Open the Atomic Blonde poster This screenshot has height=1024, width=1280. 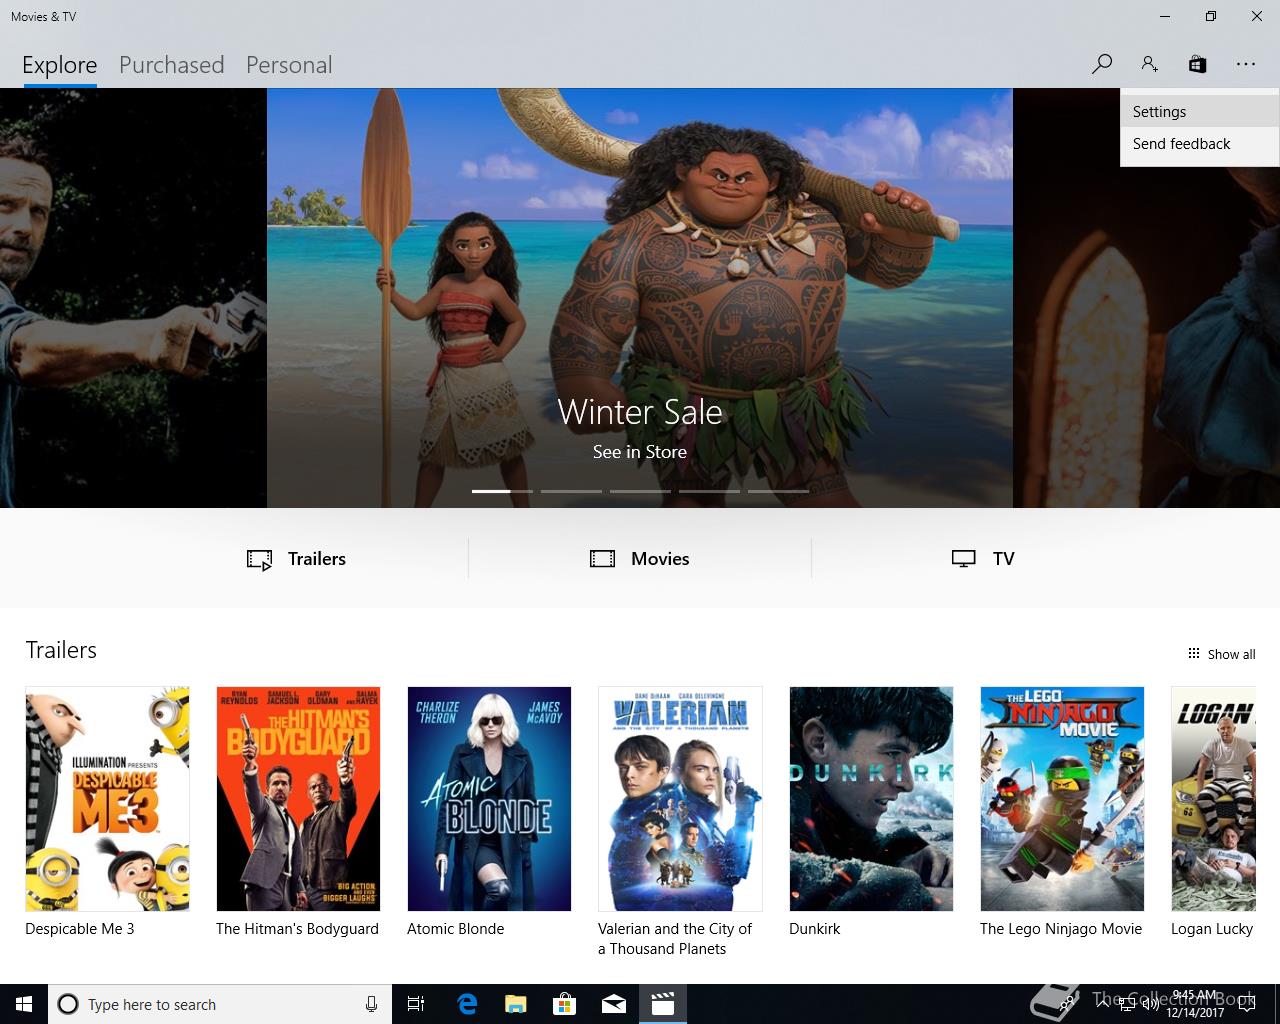489,798
